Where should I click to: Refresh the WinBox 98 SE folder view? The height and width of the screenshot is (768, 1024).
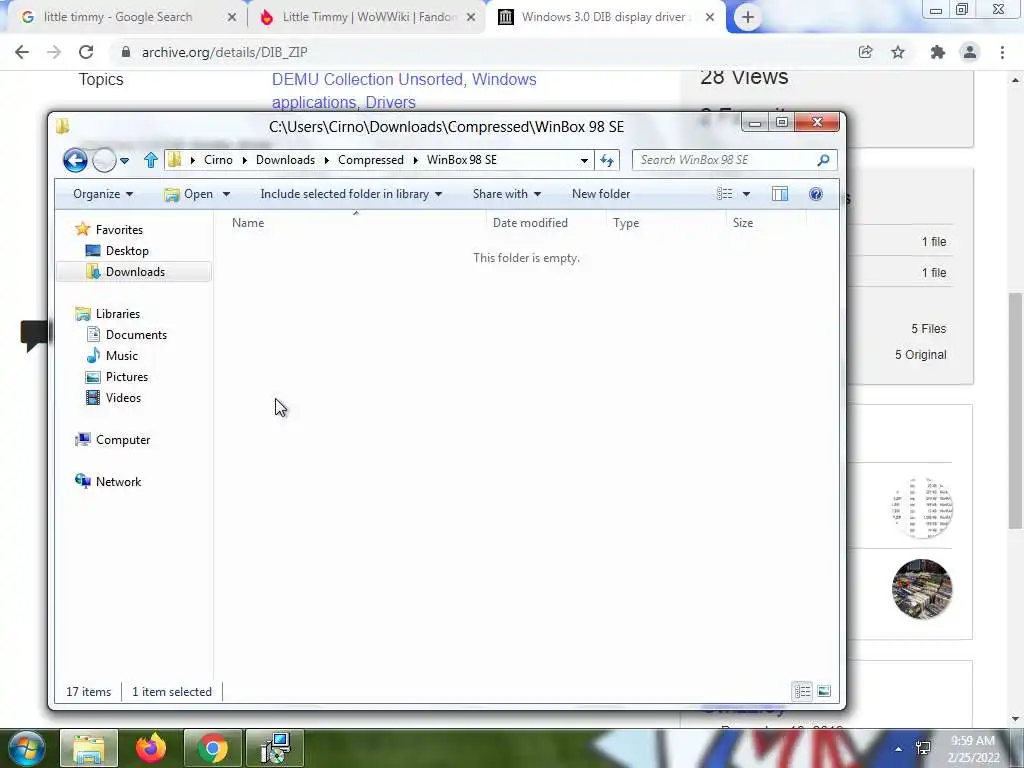[607, 160]
